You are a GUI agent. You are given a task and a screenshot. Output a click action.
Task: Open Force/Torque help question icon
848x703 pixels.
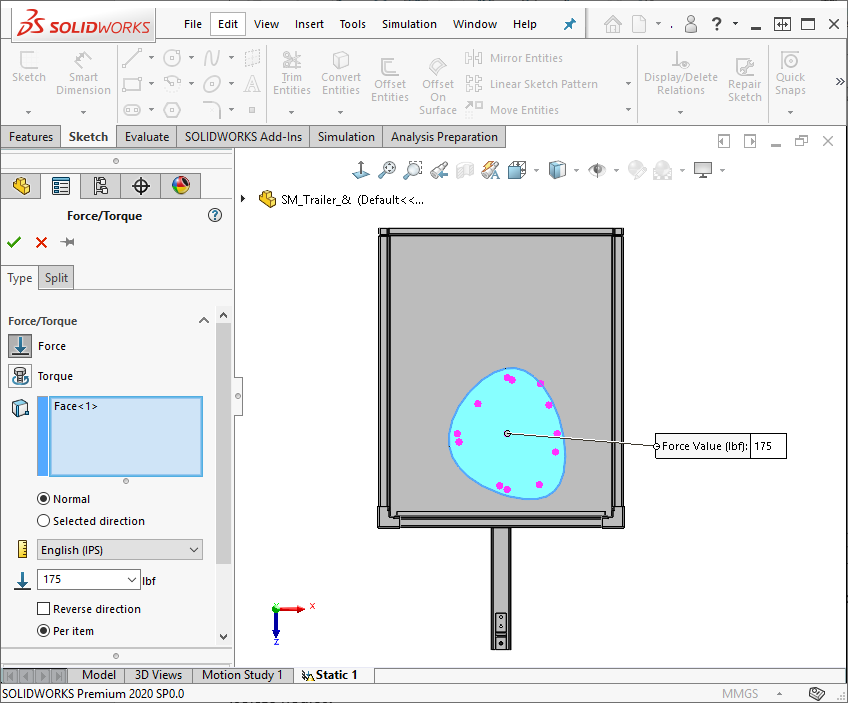215,215
